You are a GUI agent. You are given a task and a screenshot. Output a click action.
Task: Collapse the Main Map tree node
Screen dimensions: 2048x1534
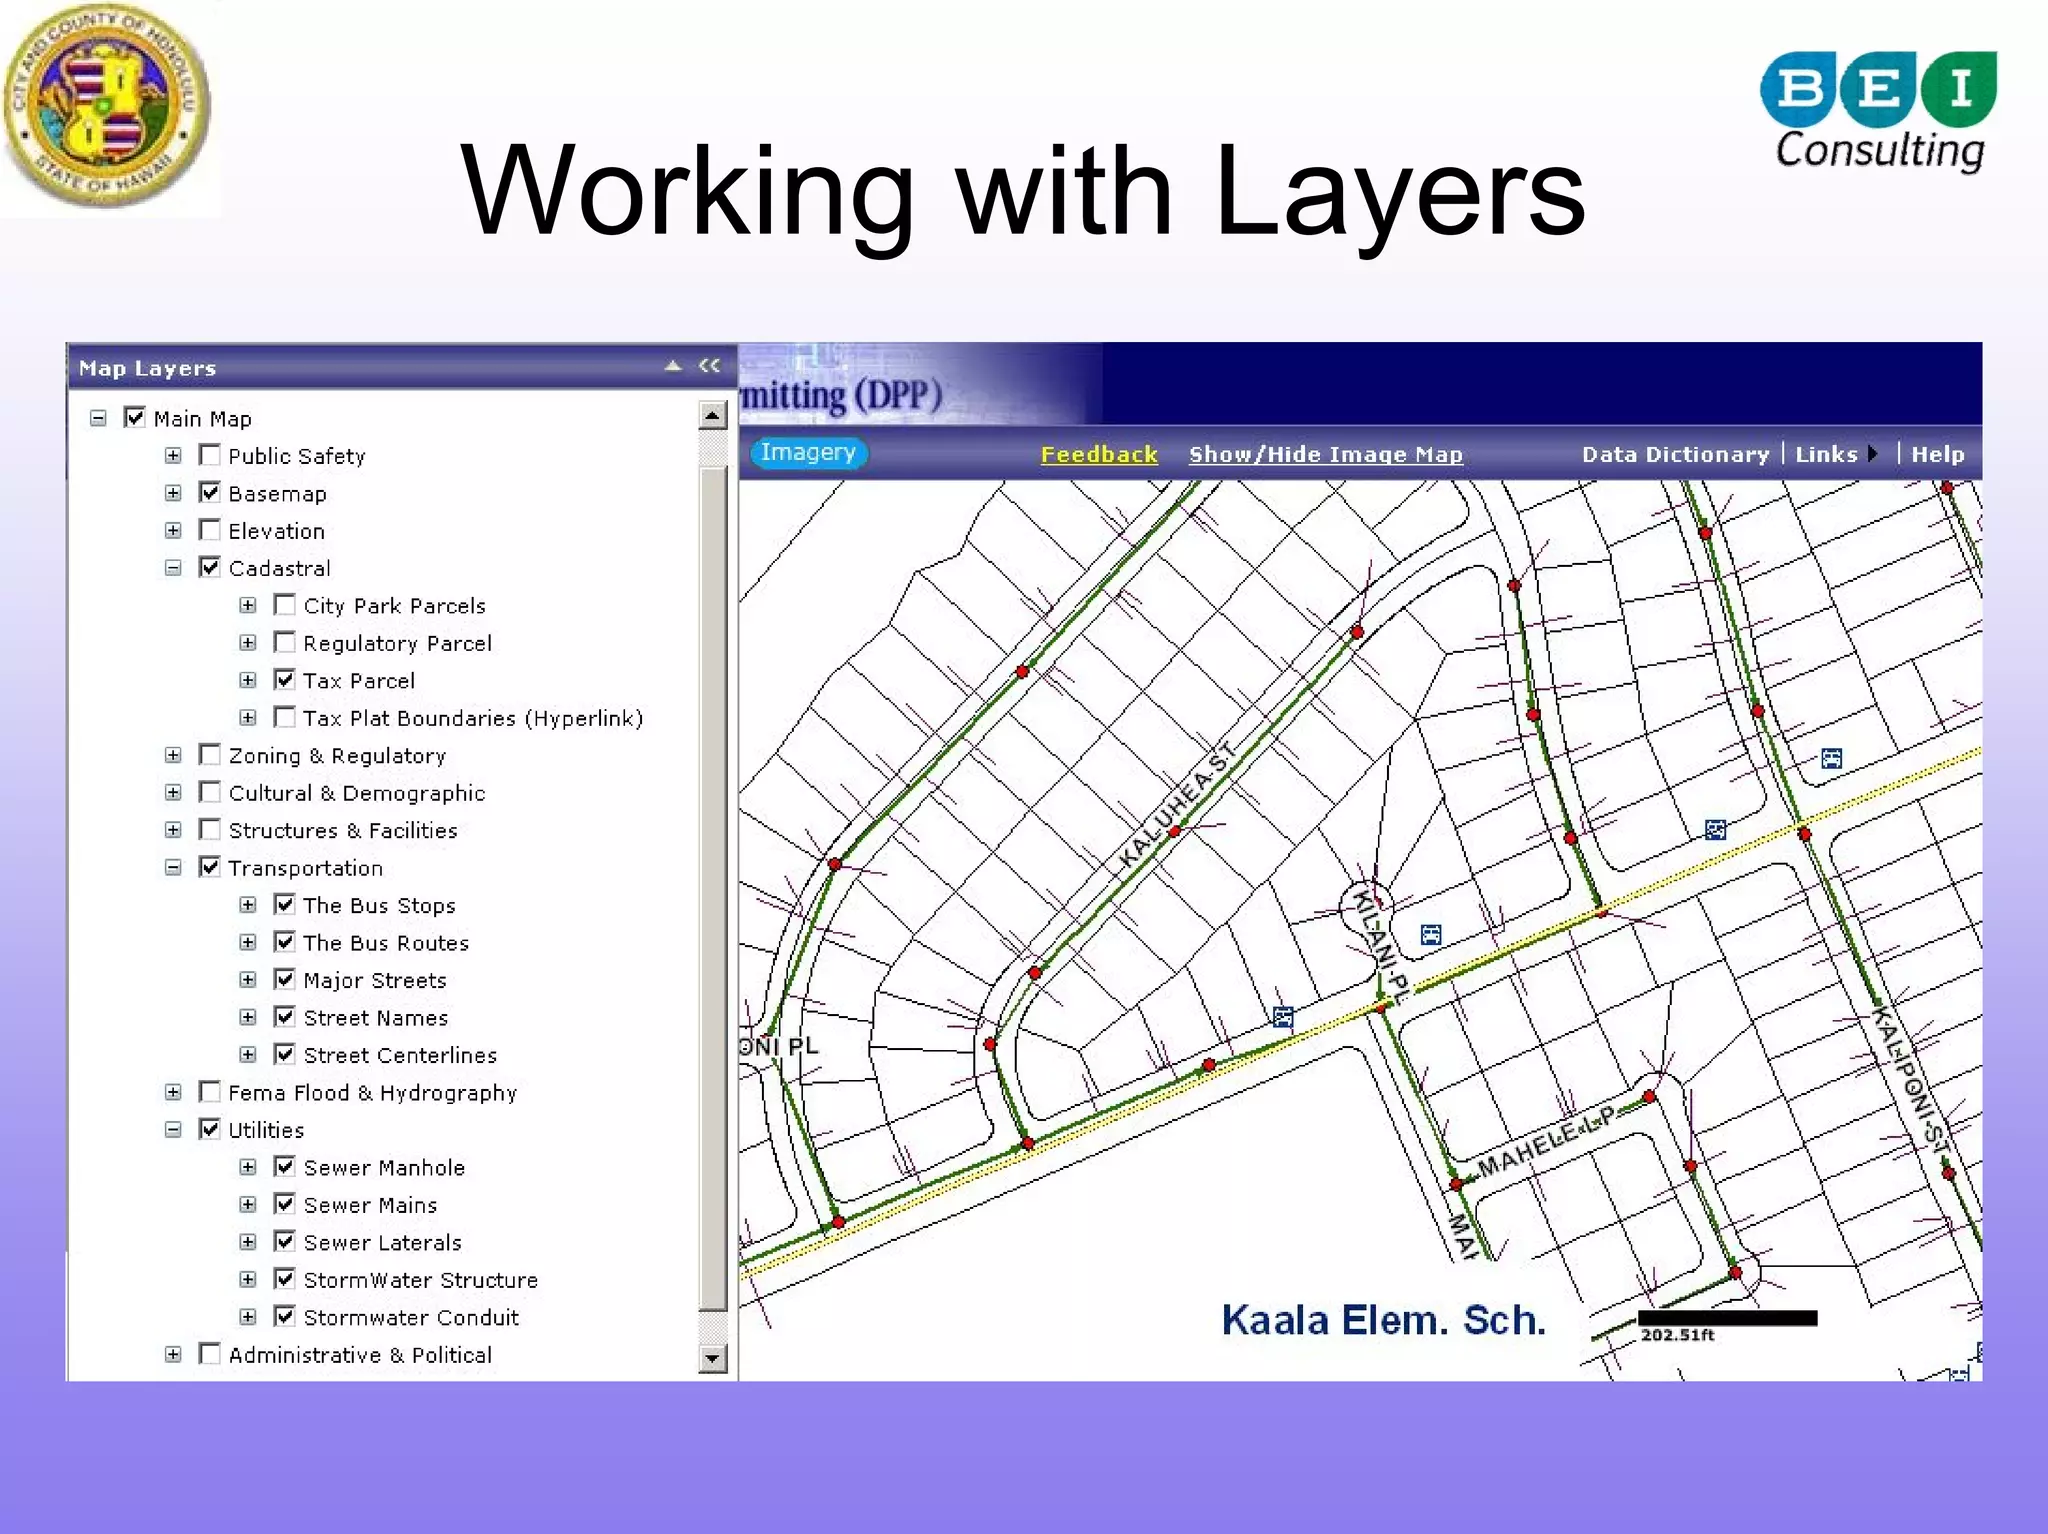pos(98,418)
